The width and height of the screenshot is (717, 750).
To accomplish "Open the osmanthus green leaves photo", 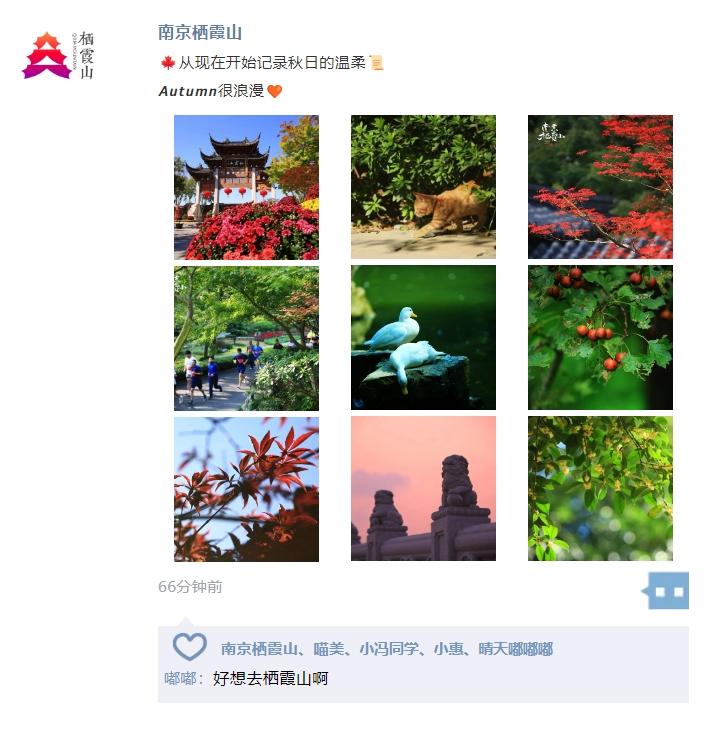I will 600,488.
